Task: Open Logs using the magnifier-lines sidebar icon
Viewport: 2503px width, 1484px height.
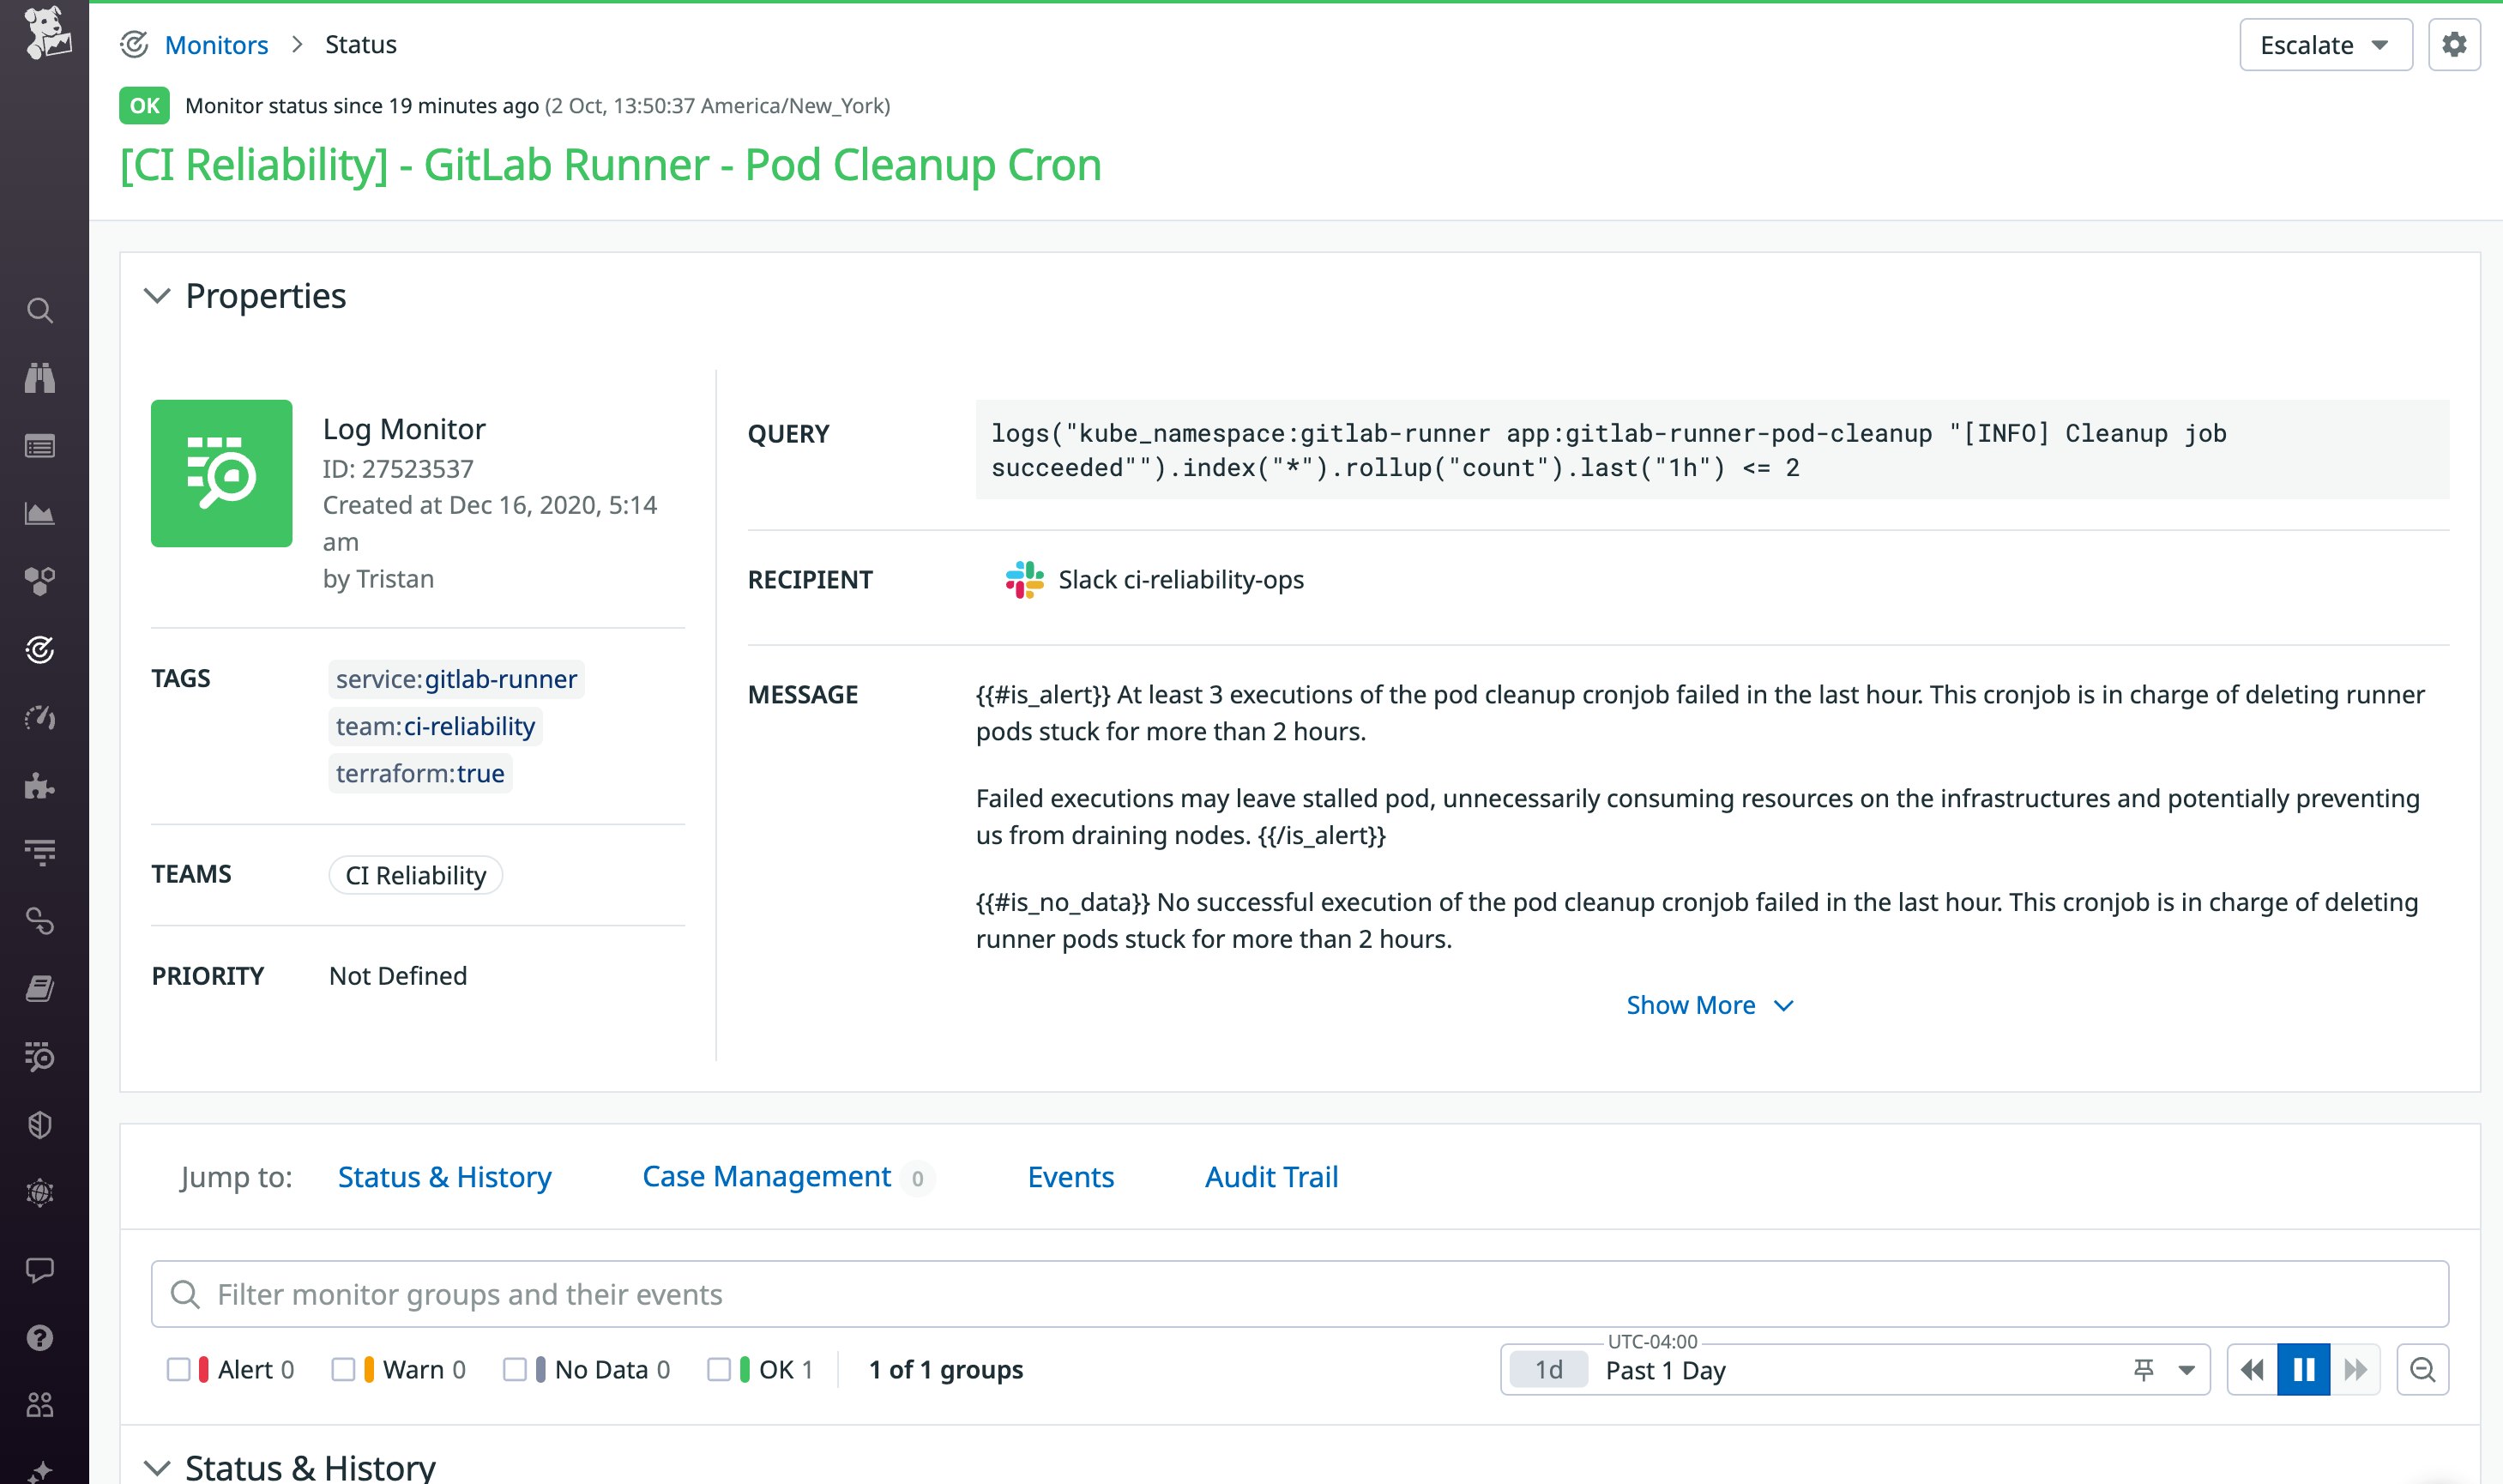Action: 41,1056
